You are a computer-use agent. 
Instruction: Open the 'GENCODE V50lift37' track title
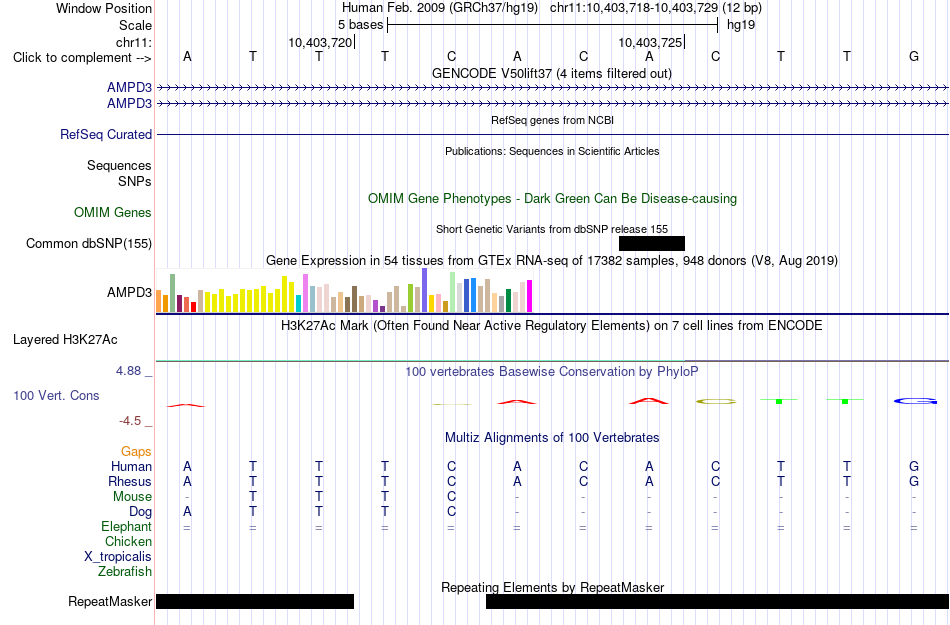pos(552,73)
